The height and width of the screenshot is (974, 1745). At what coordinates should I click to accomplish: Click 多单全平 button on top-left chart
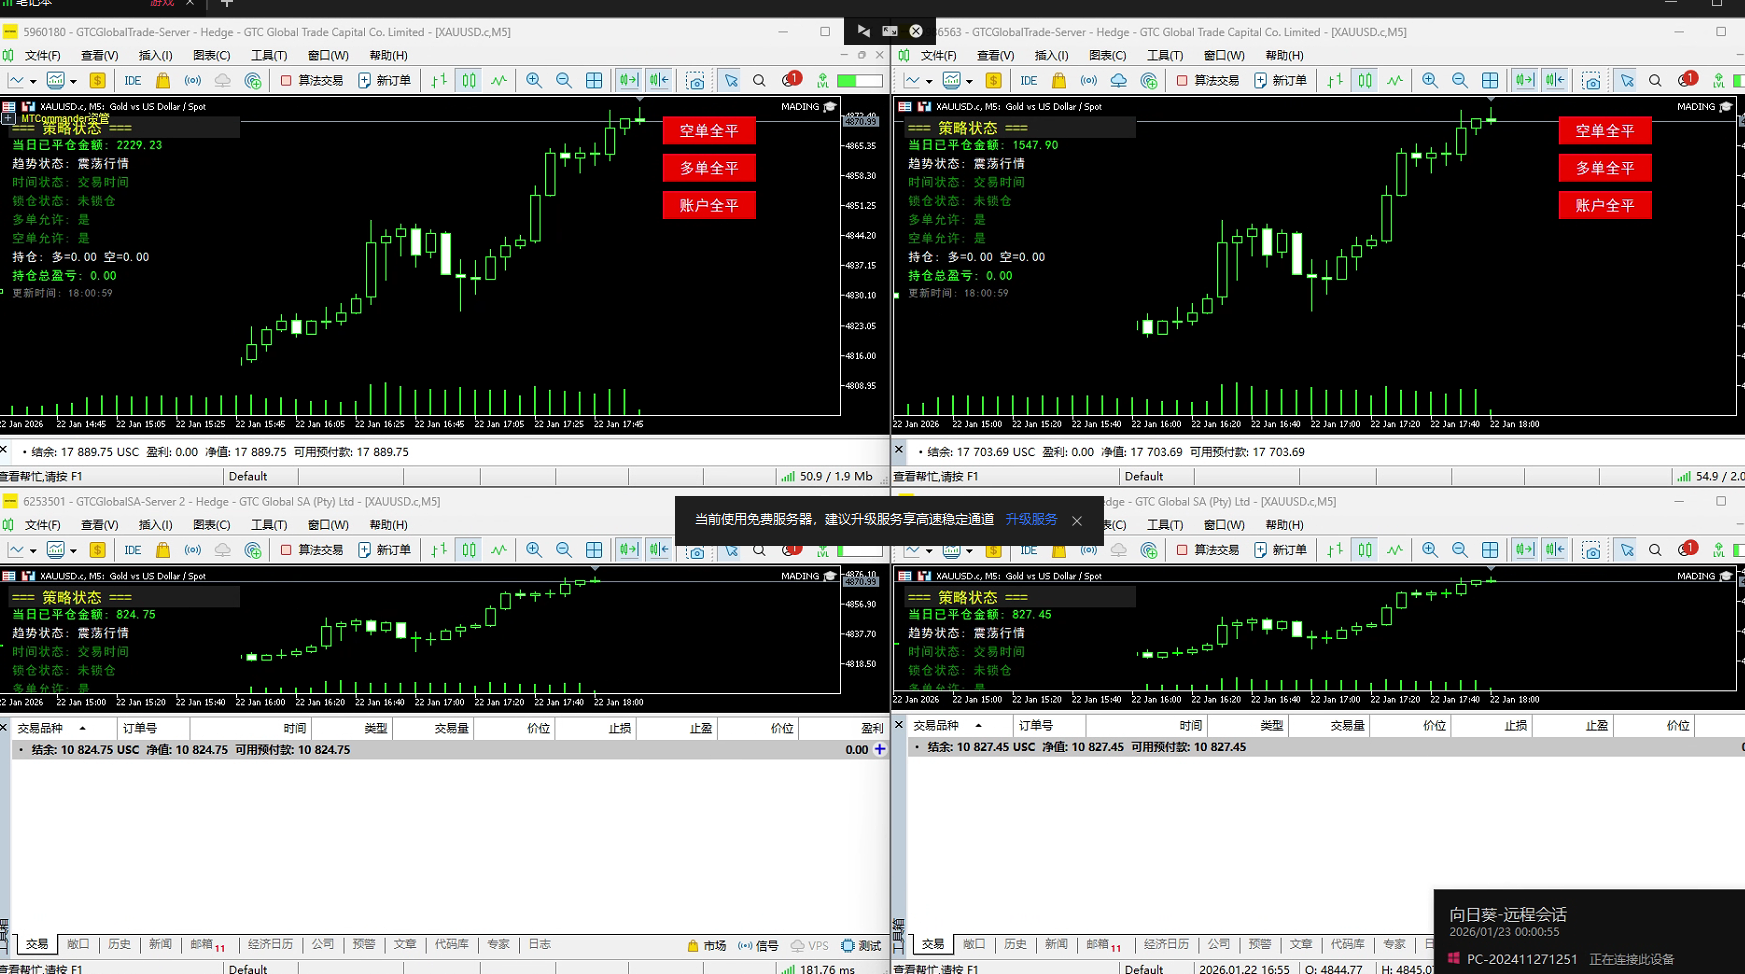pos(709,168)
